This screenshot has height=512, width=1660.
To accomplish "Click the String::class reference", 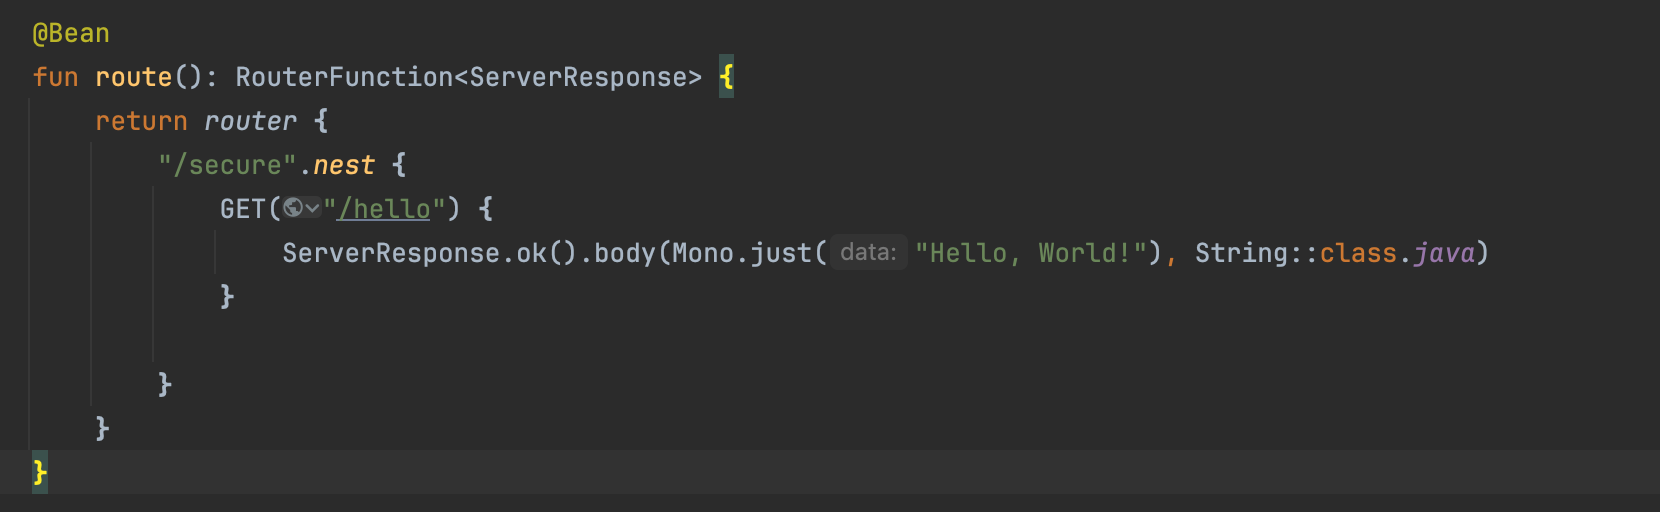I will [1296, 253].
